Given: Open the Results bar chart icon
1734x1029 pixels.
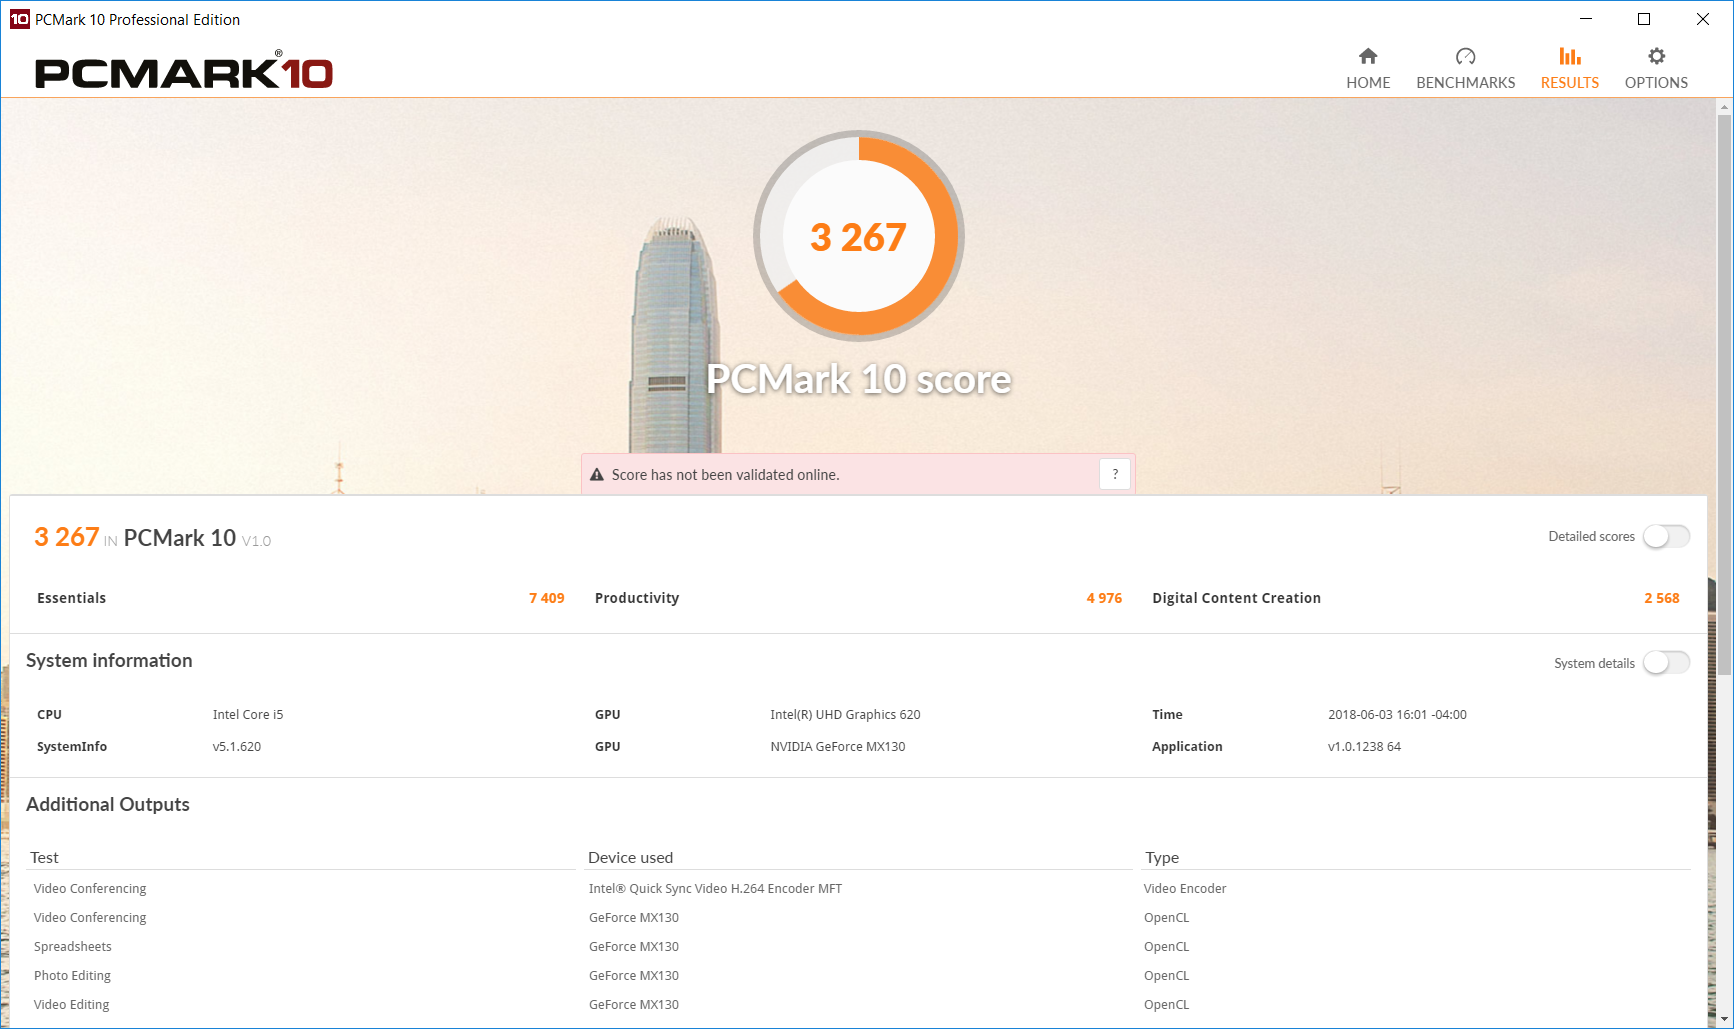Looking at the screenshot, I should (x=1570, y=56).
